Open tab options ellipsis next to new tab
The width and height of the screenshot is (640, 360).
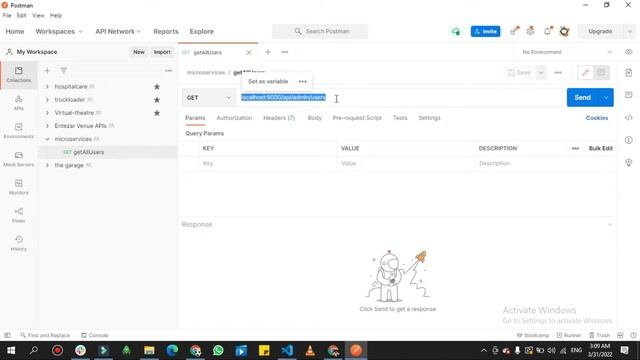pyautogui.click(x=284, y=52)
